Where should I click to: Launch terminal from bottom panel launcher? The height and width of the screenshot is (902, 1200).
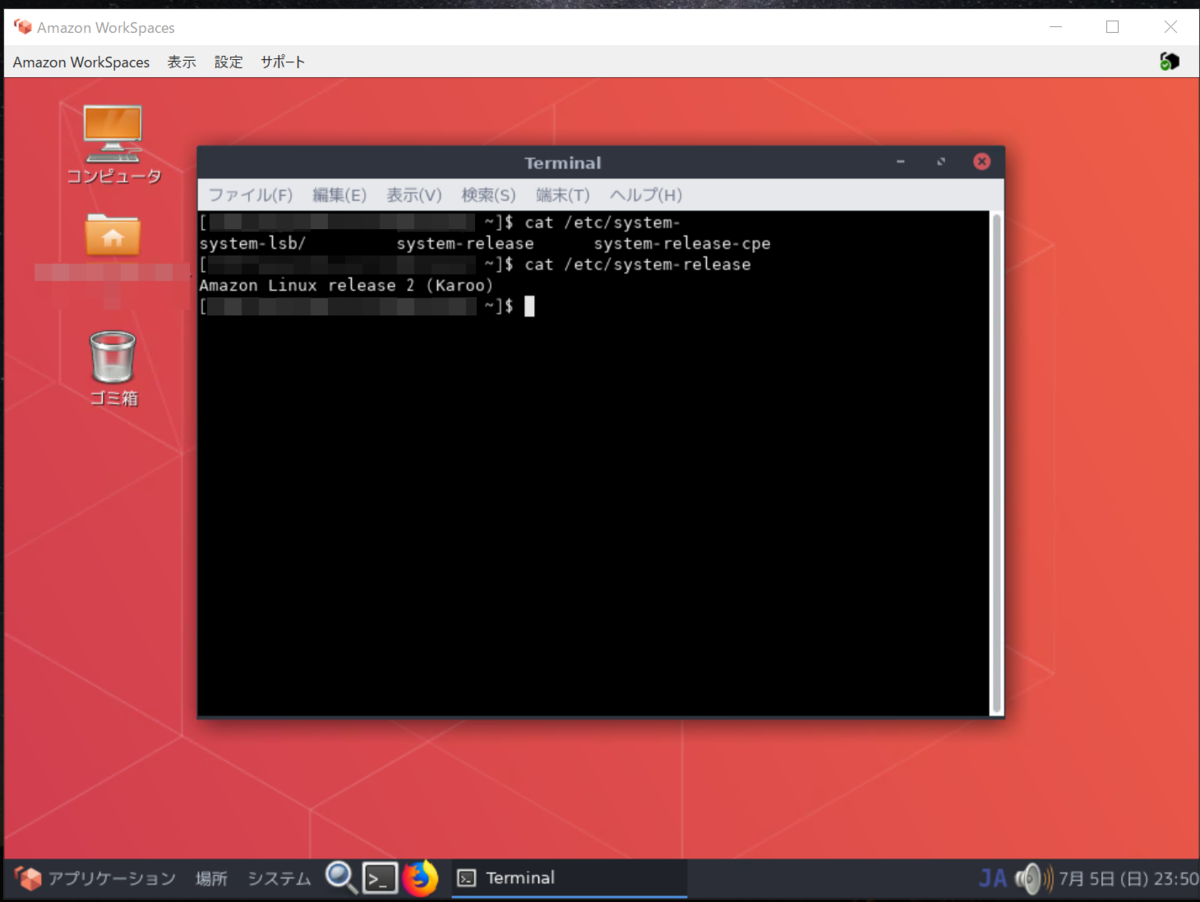(380, 878)
